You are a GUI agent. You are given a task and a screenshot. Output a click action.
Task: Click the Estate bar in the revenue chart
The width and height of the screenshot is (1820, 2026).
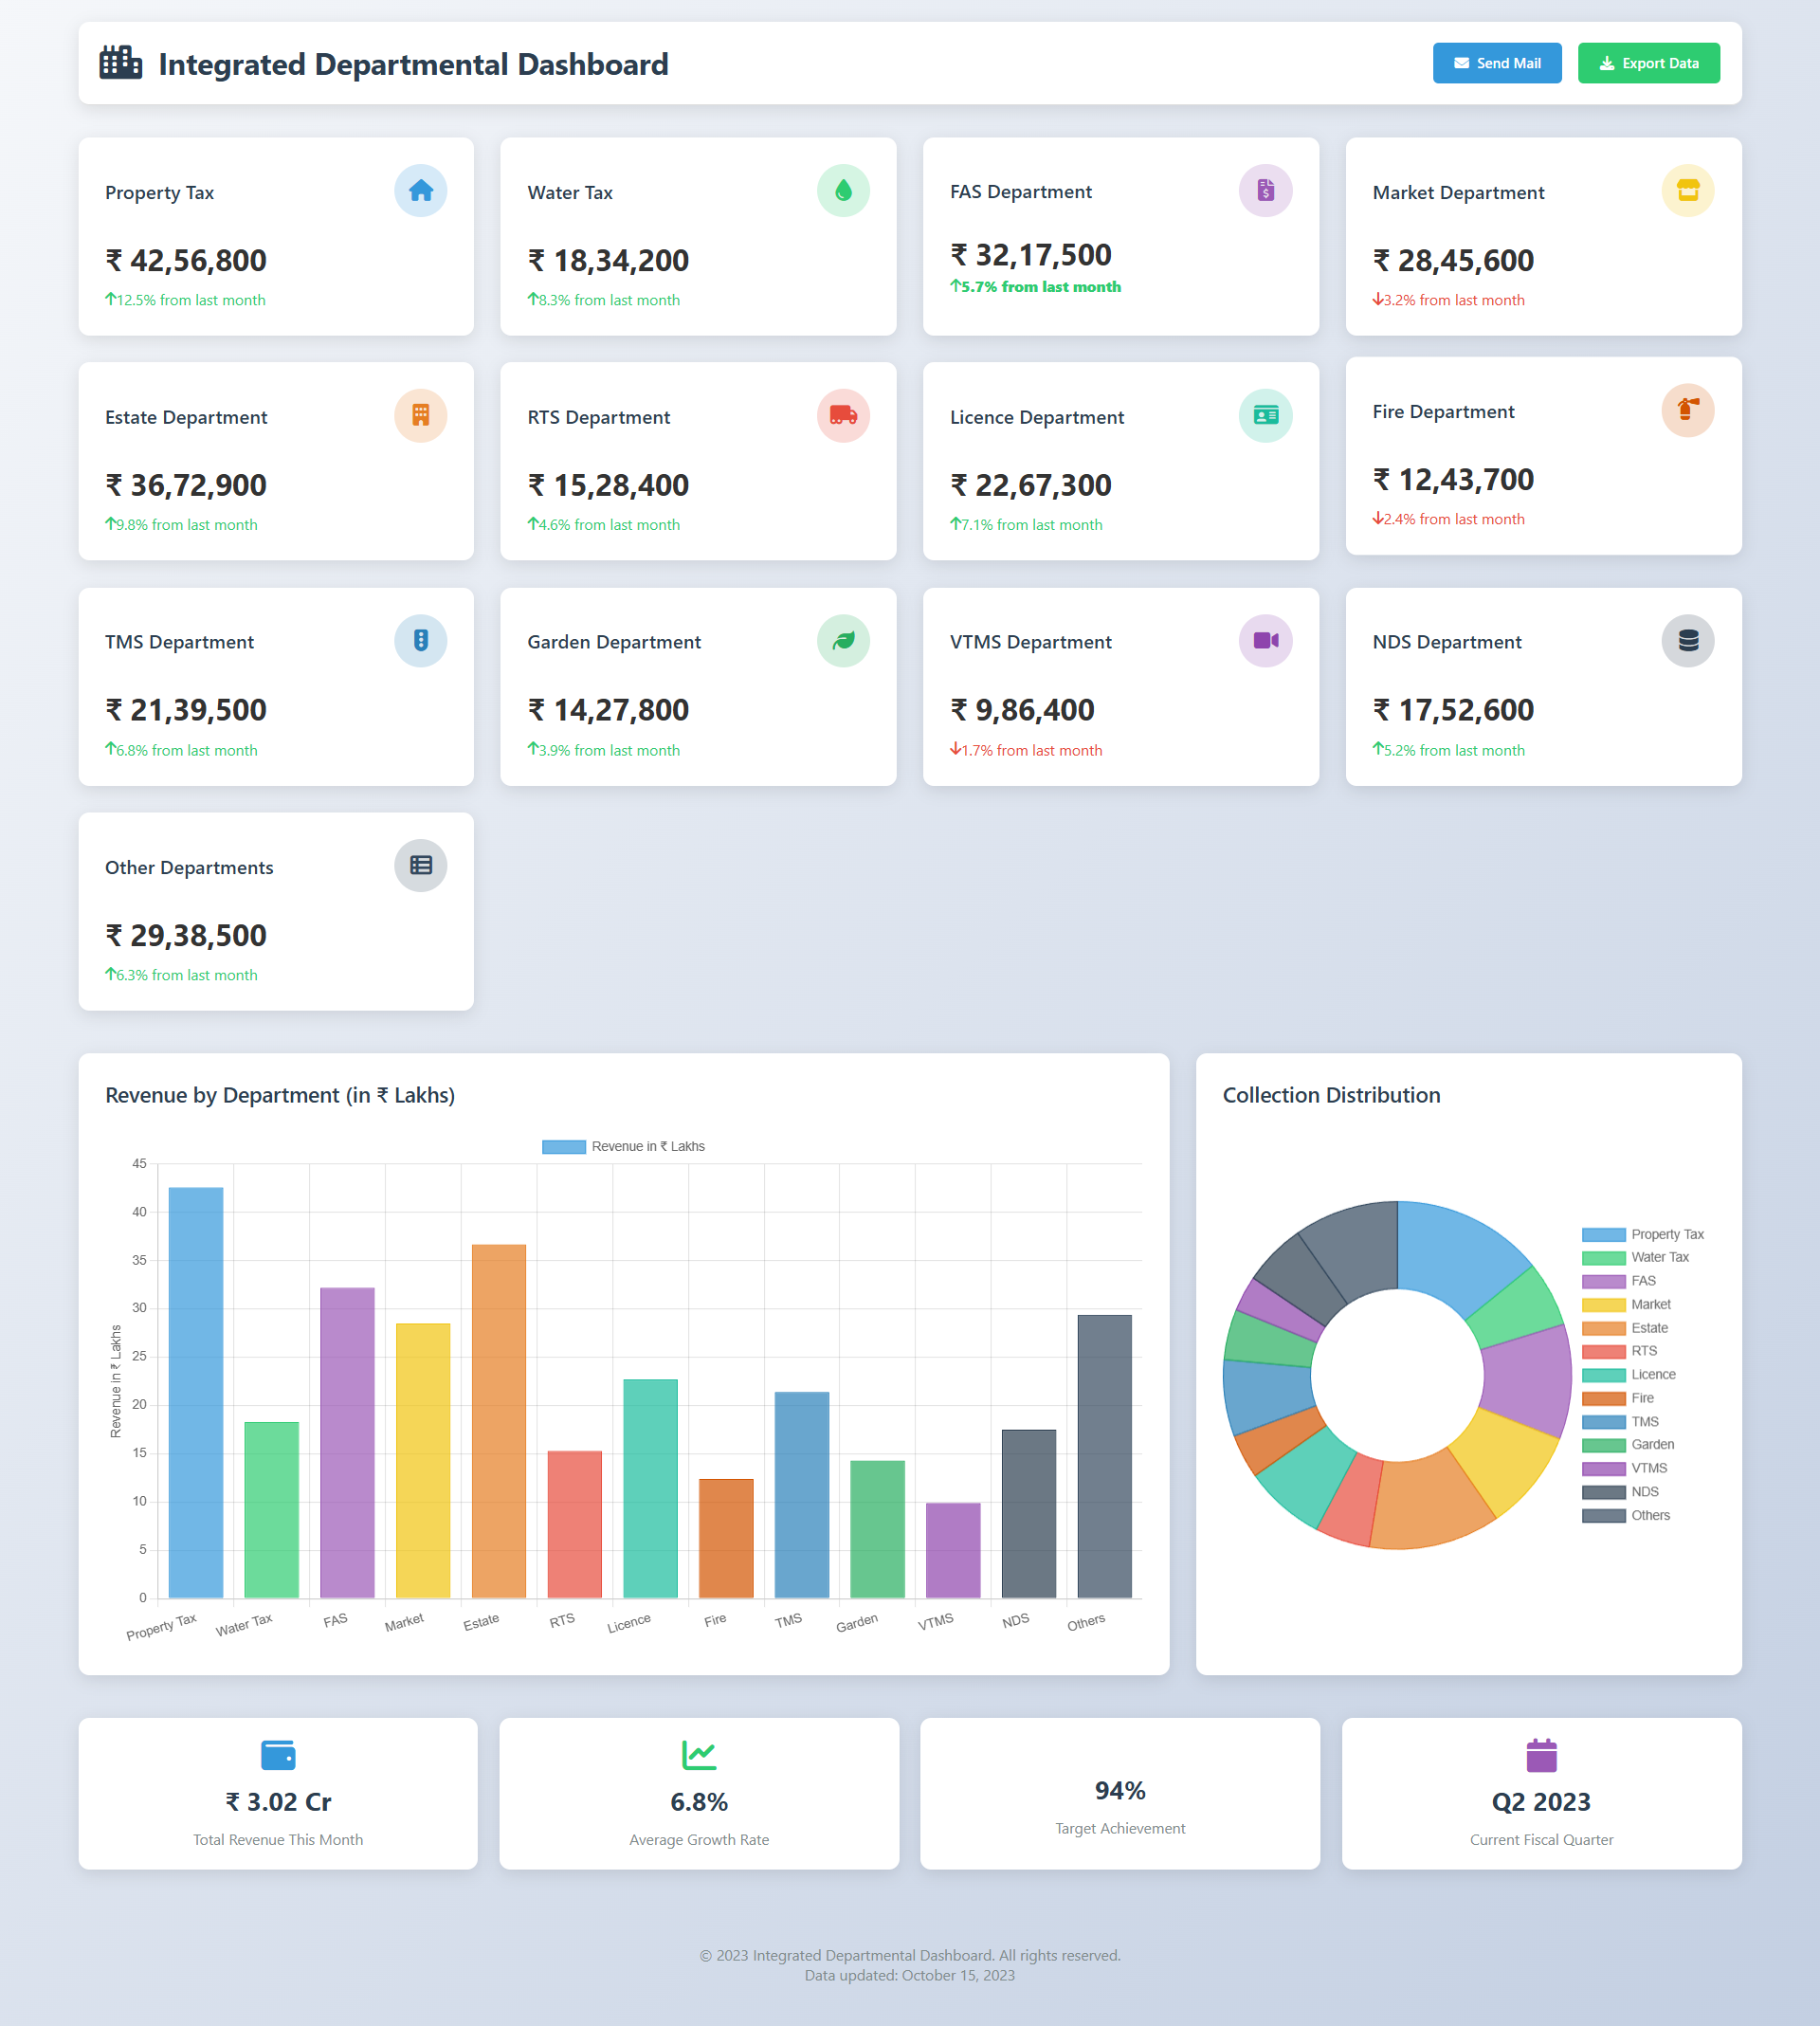(498, 1420)
